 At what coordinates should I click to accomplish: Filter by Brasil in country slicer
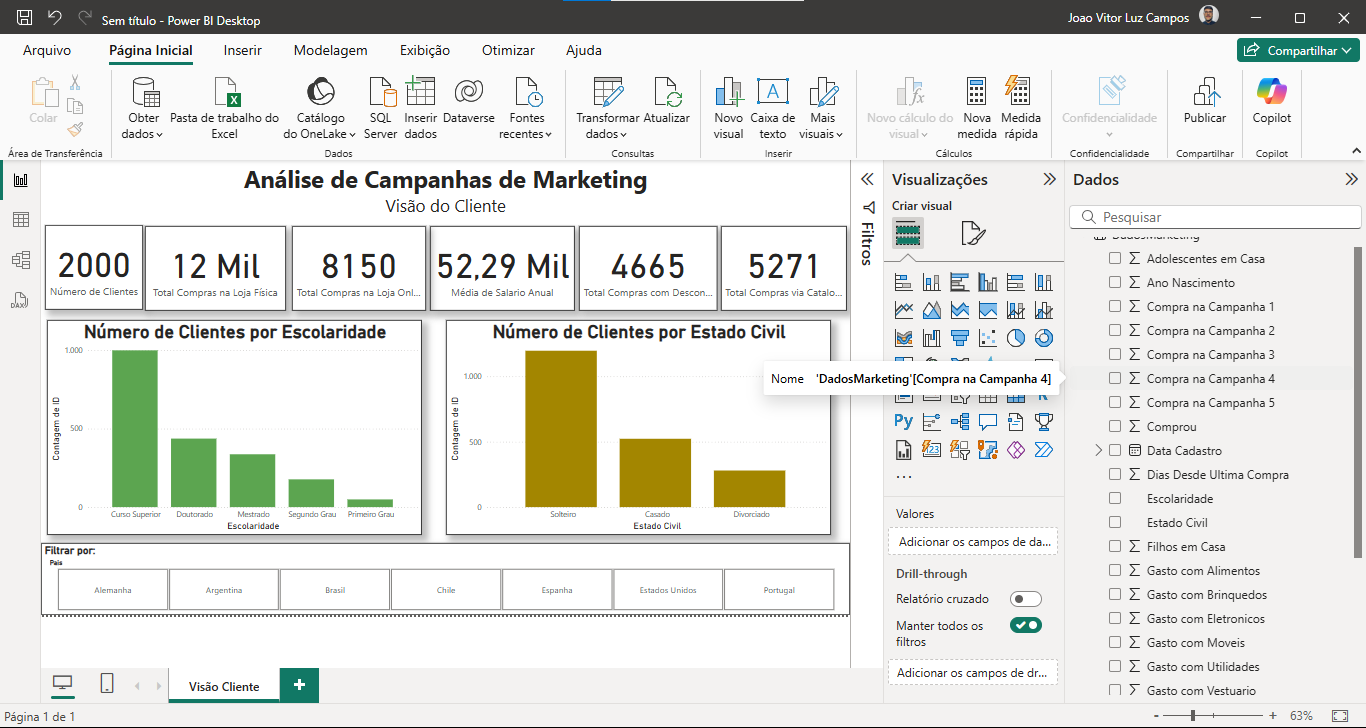coord(335,590)
